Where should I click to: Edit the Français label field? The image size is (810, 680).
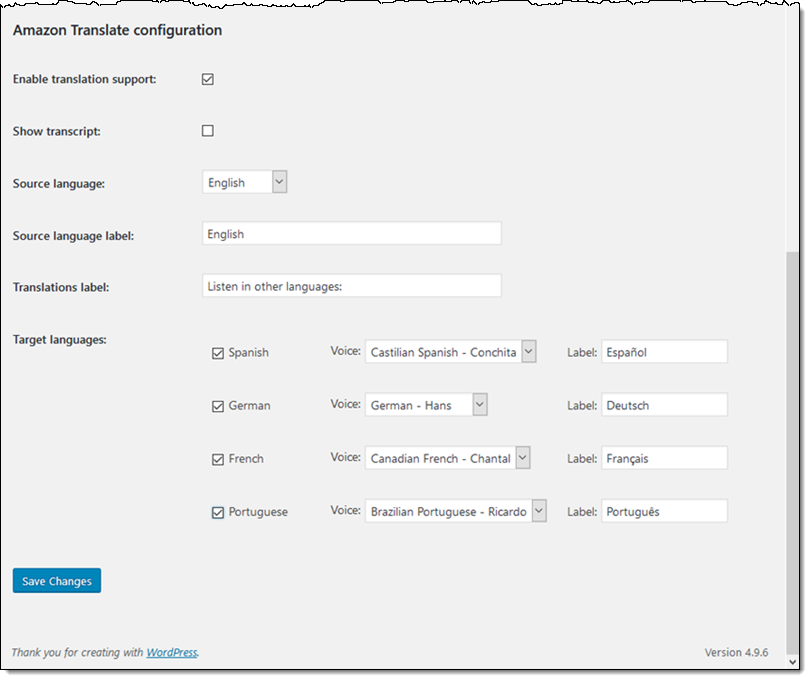664,458
